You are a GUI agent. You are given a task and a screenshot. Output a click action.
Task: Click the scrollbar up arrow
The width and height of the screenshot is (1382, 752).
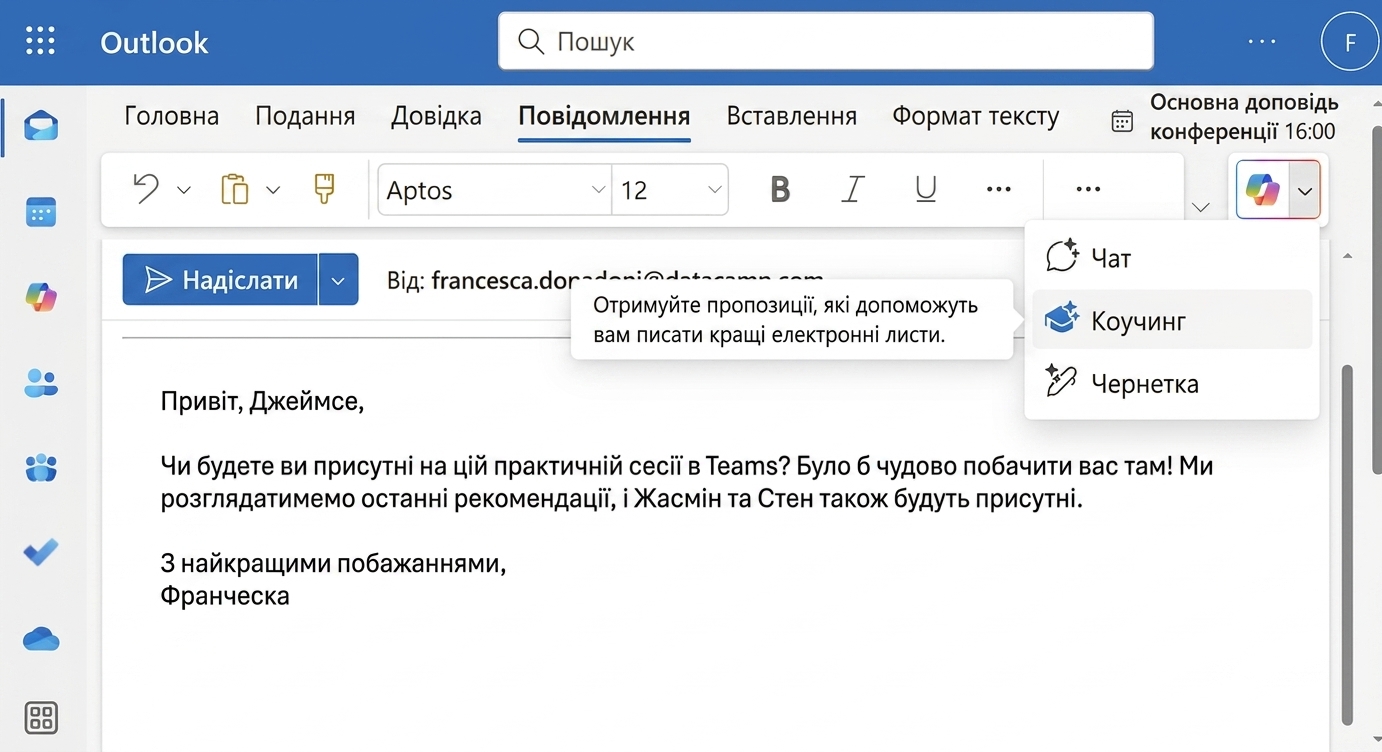click(x=1347, y=256)
